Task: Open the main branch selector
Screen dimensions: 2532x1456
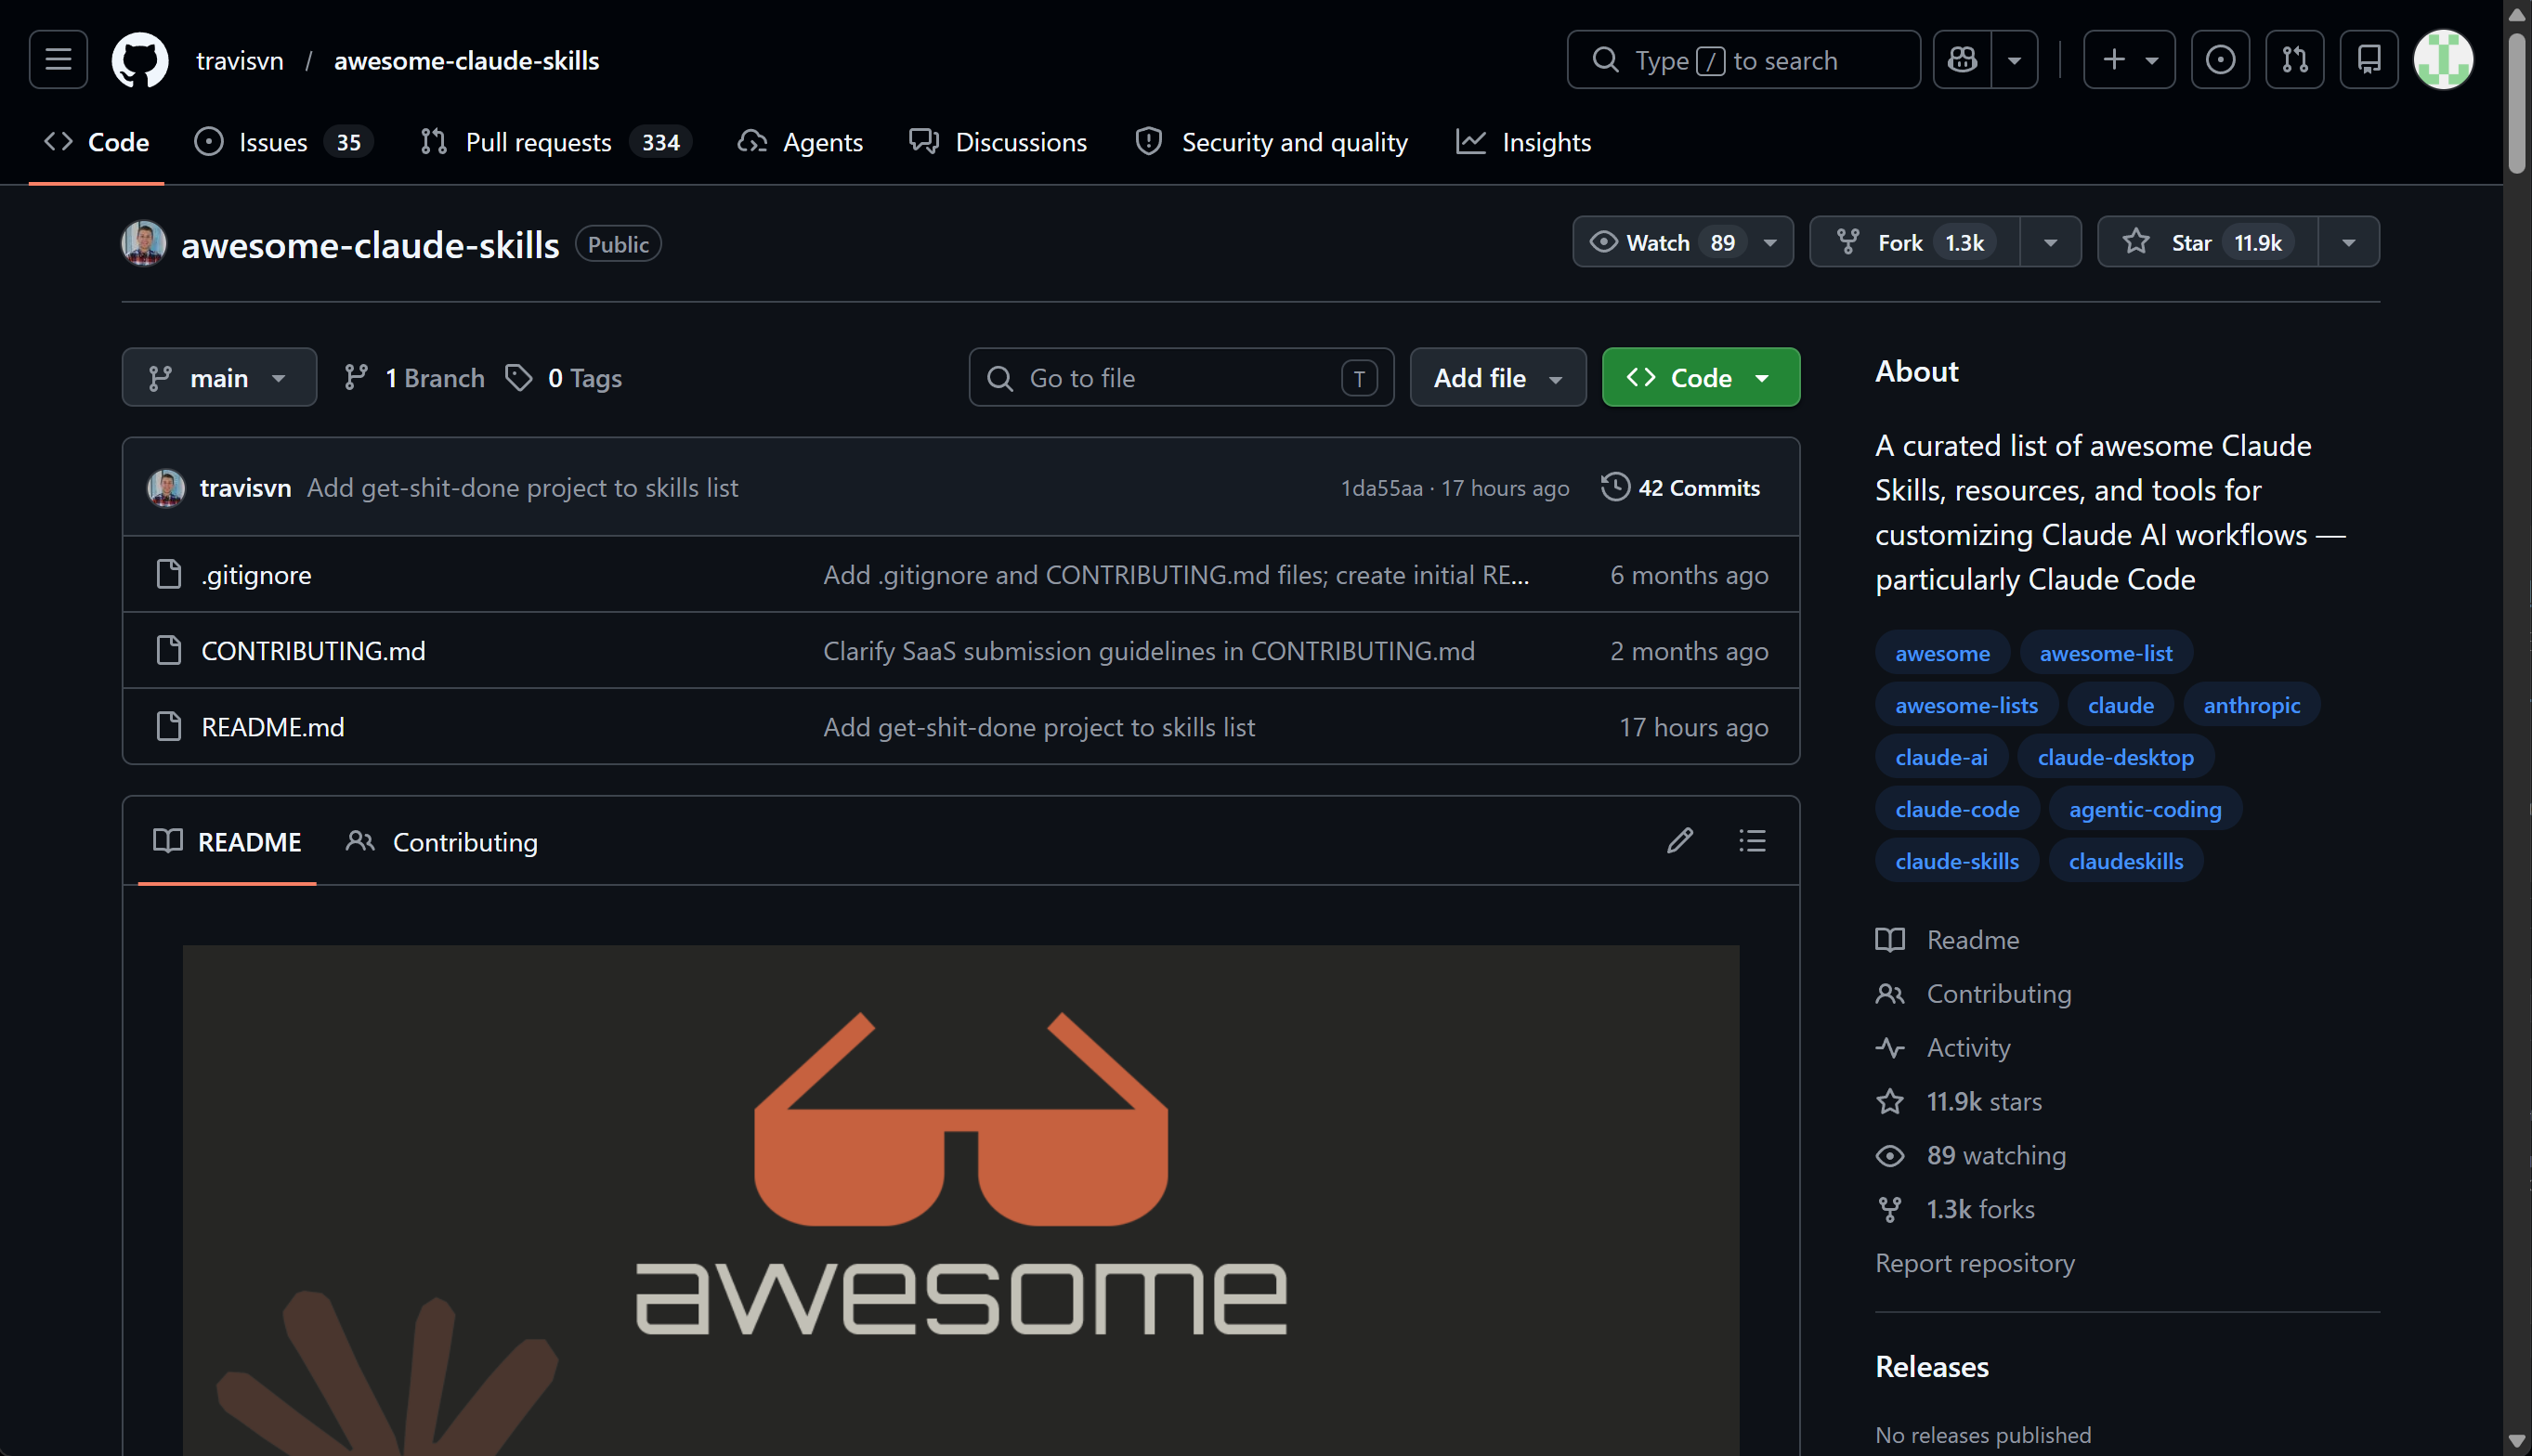Action: click(x=219, y=377)
